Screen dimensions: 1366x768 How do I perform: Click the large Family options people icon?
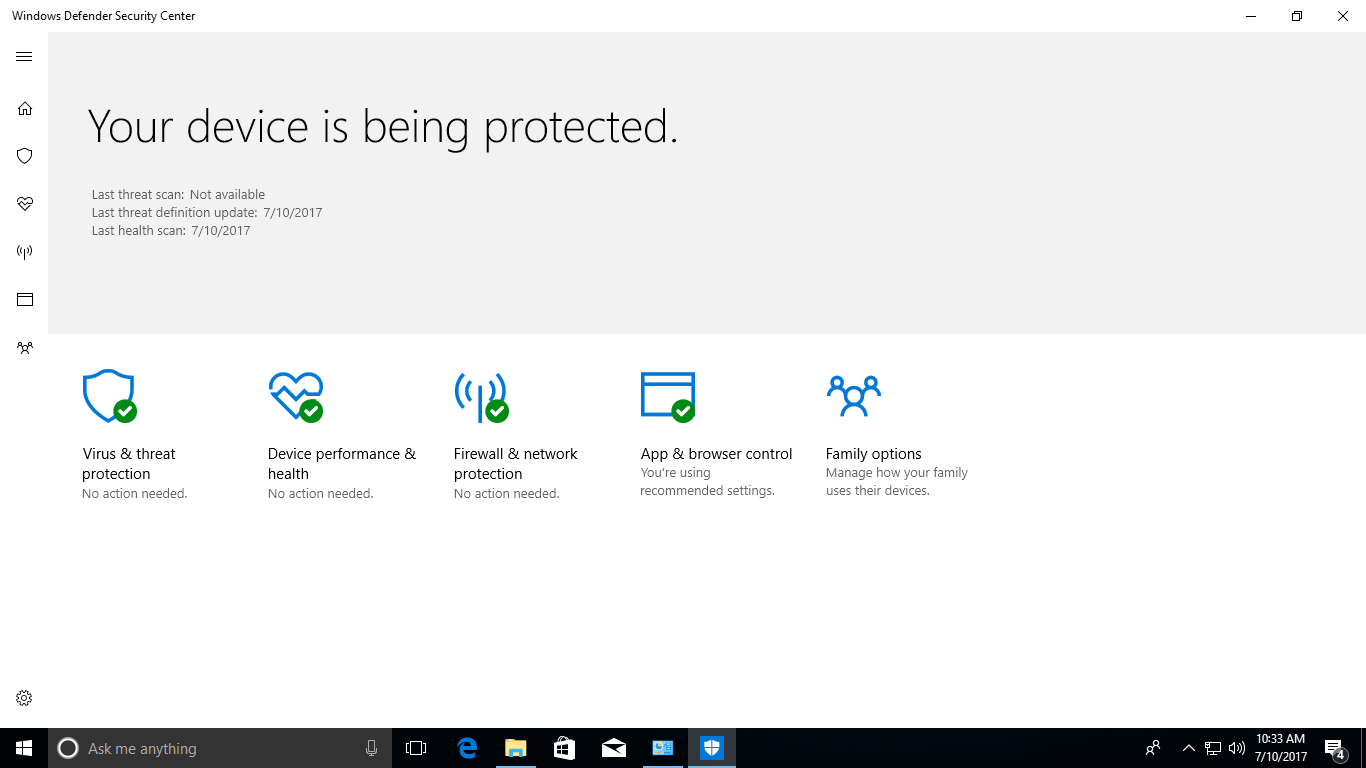pyautogui.click(x=853, y=396)
